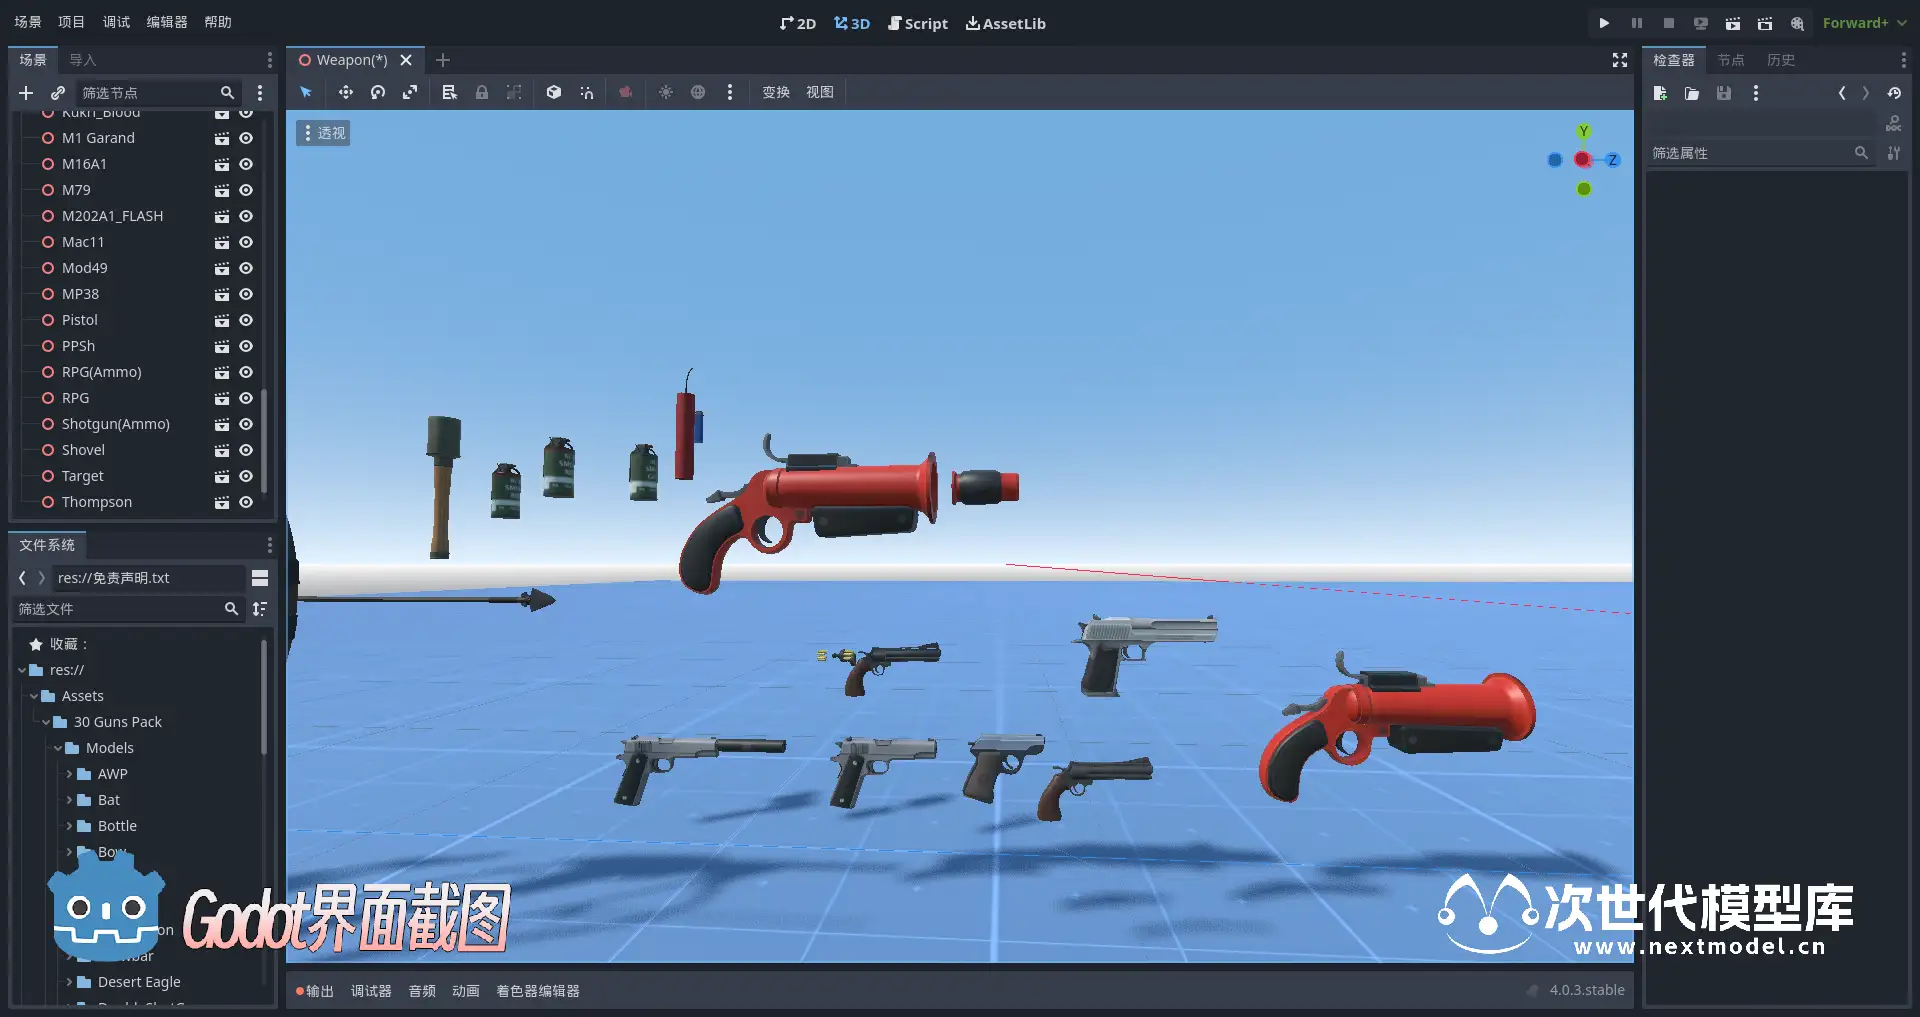
Task: Toggle visibility of the Pistol node
Action: 246,320
